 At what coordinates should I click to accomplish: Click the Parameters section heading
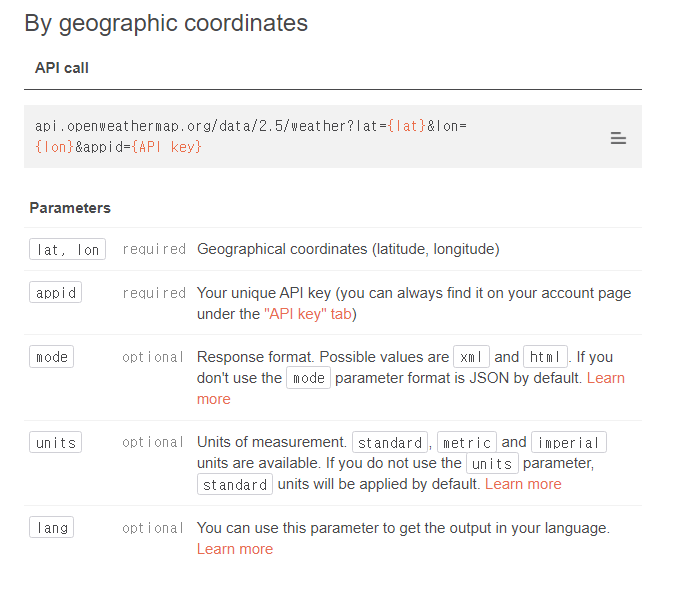coord(70,208)
